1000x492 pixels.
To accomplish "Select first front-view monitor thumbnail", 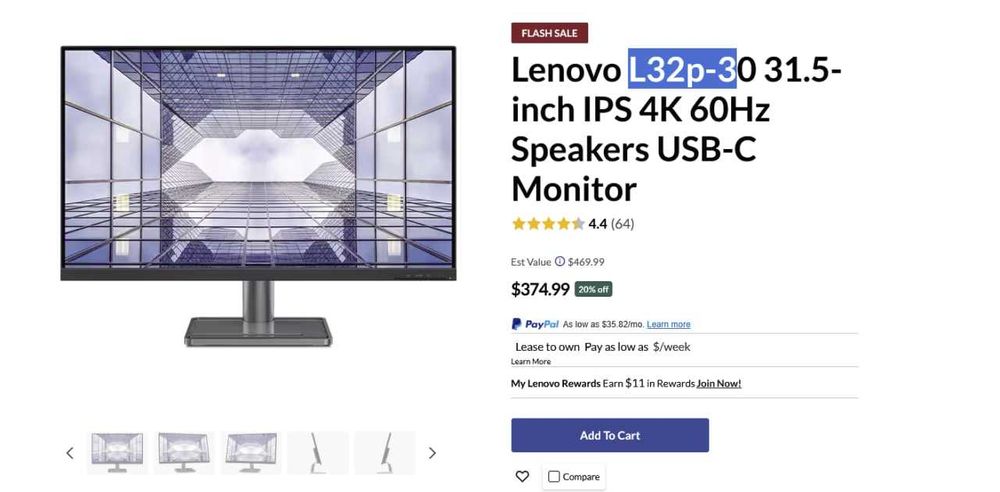I will click(117, 452).
